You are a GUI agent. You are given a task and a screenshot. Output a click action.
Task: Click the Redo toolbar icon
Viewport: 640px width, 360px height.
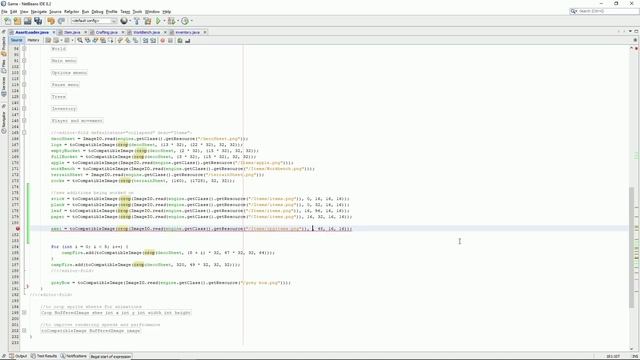(x=61, y=21)
